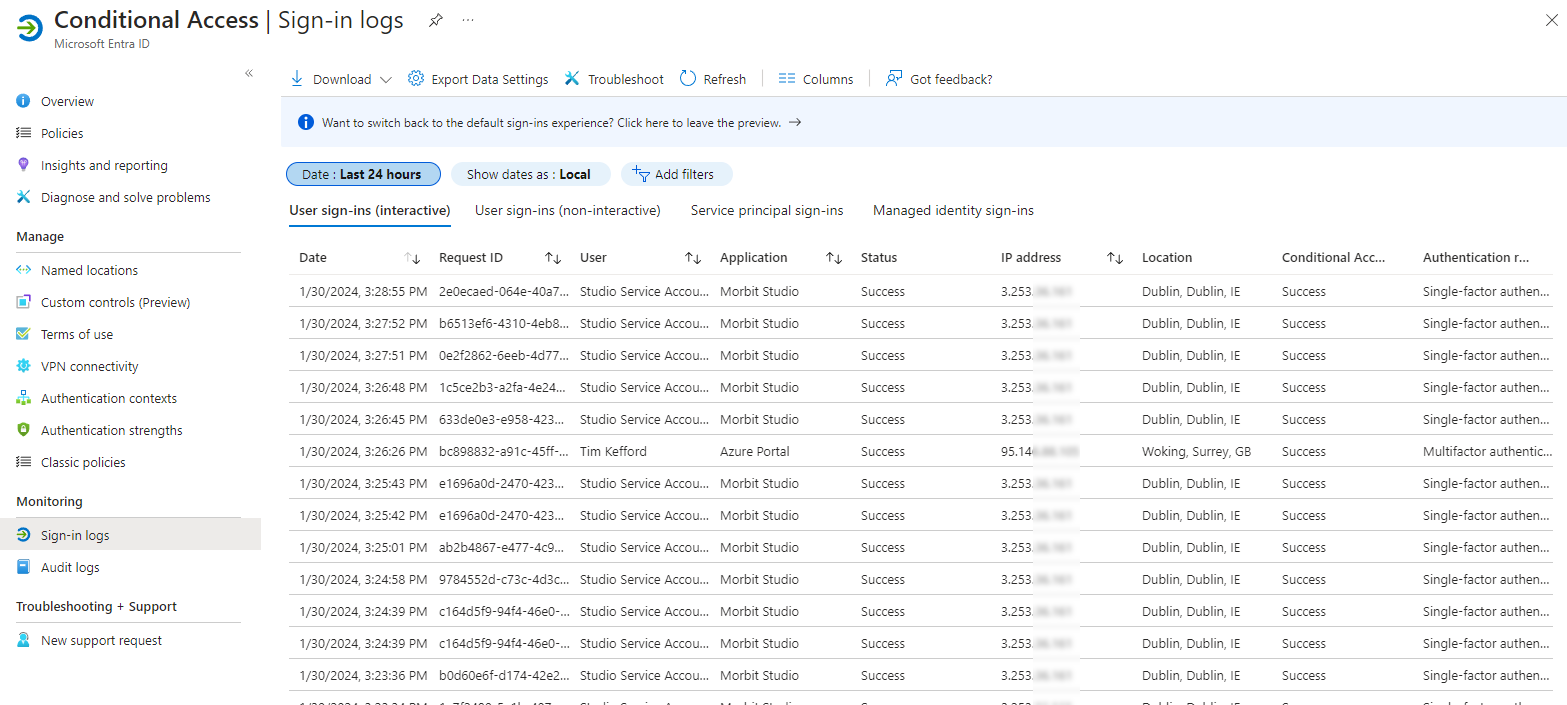This screenshot has width=1567, height=705.
Task: Sort by the User column arrows
Action: tap(693, 258)
